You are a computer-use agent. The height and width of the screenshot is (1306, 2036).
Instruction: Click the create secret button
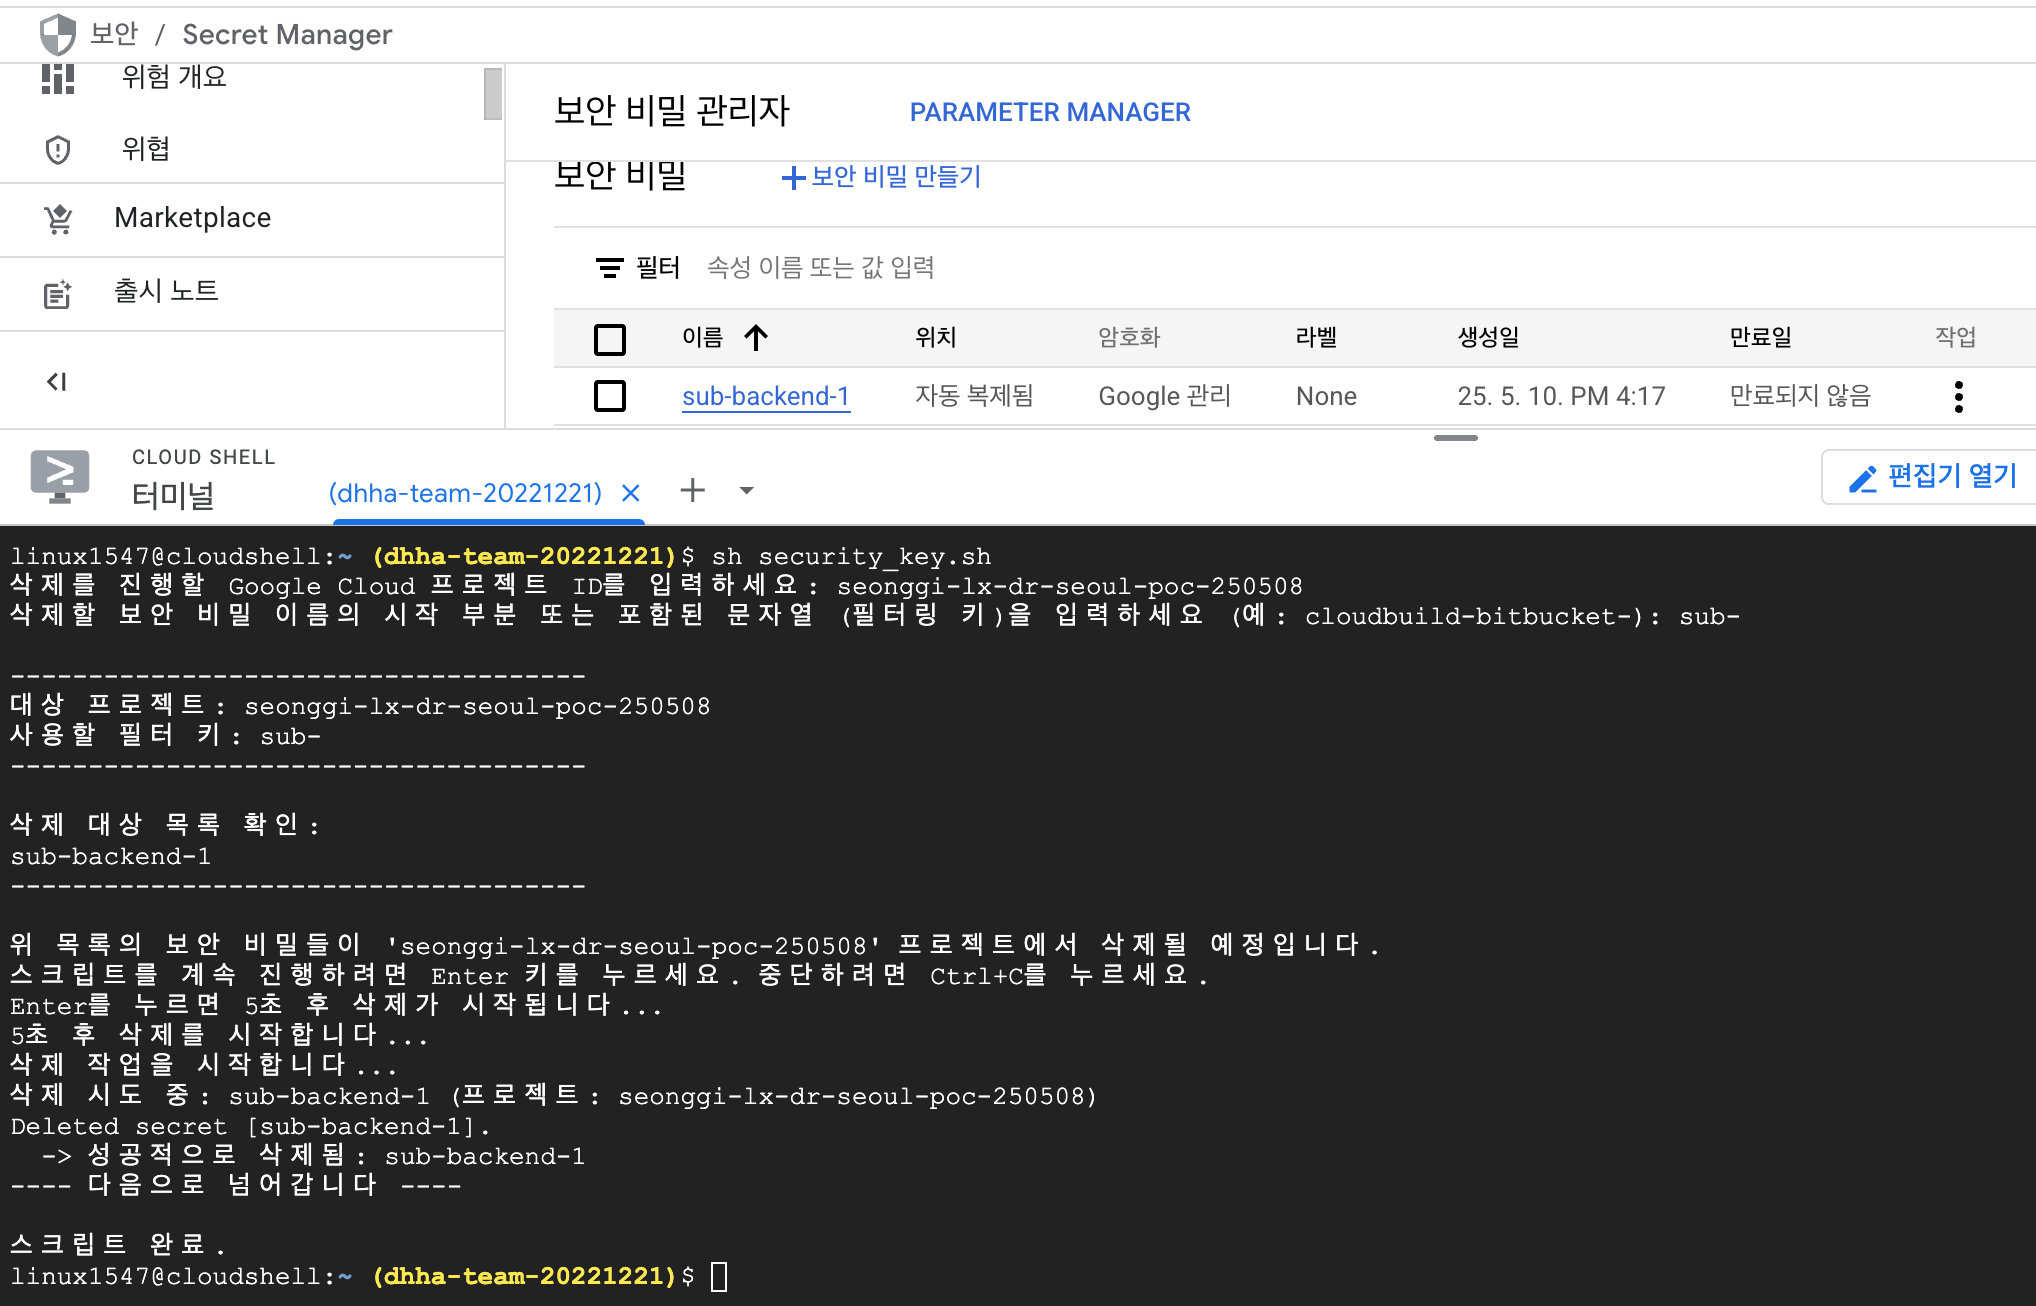[x=881, y=177]
